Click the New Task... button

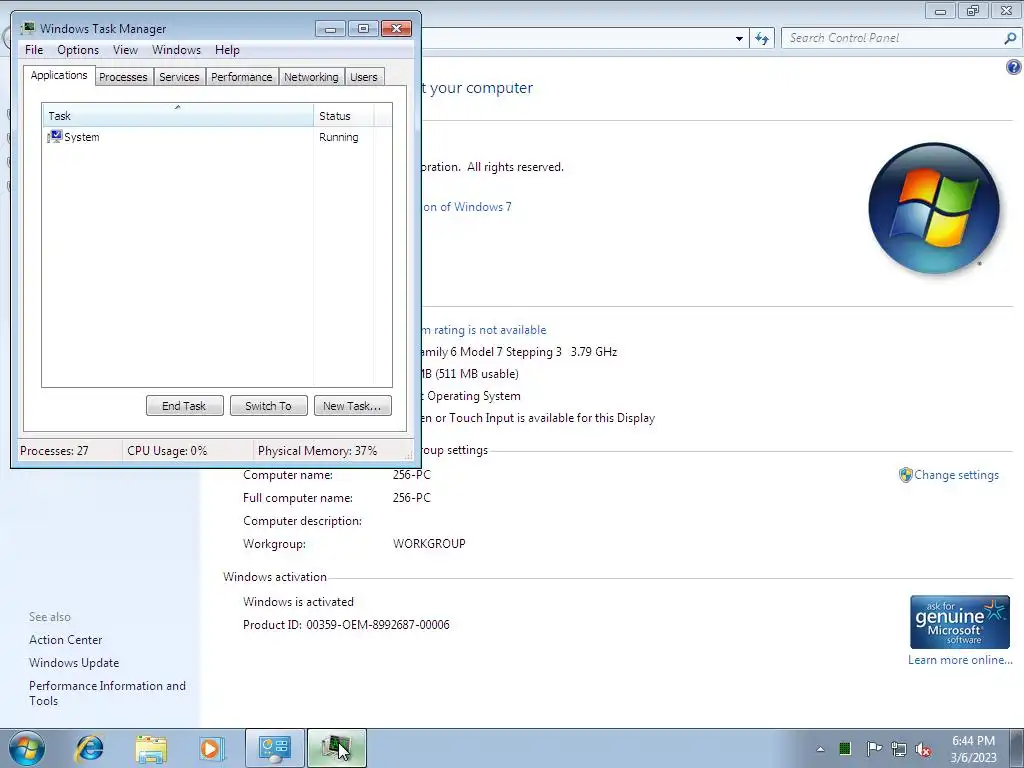pyautogui.click(x=353, y=406)
